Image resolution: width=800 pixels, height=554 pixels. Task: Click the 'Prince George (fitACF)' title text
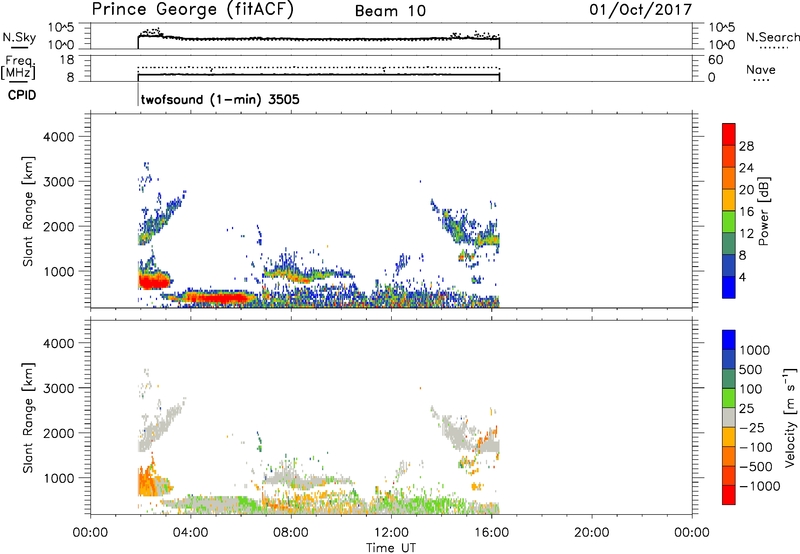pos(193,9)
